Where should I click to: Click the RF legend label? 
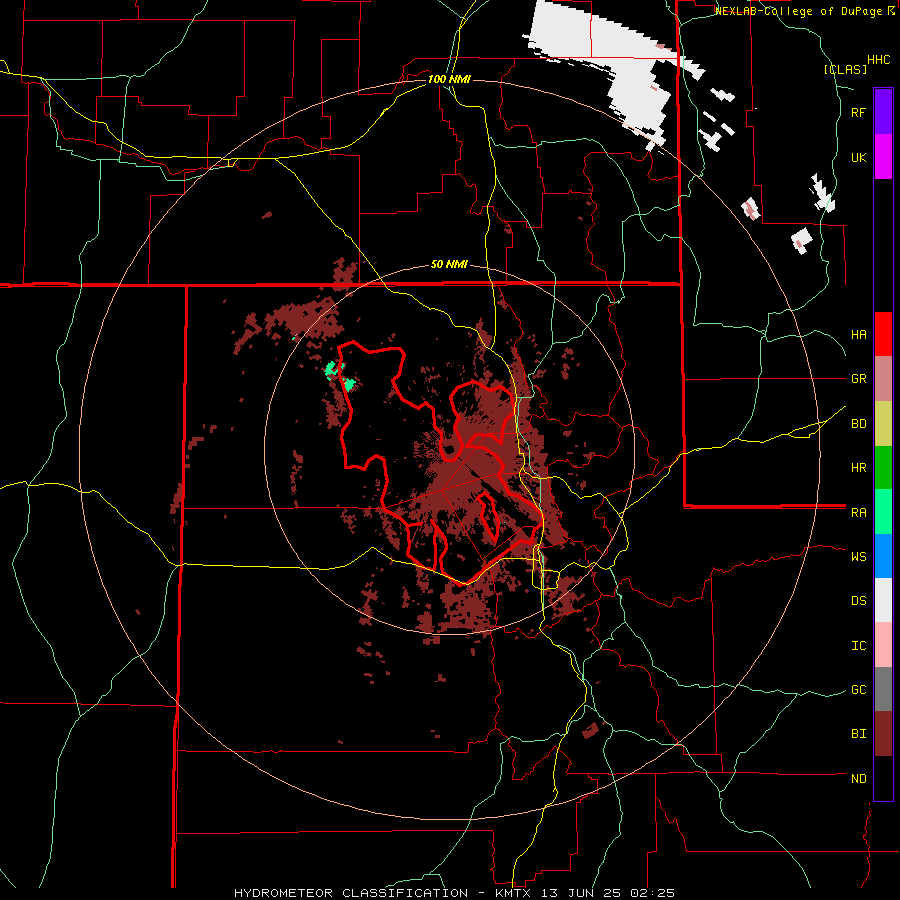tap(858, 113)
